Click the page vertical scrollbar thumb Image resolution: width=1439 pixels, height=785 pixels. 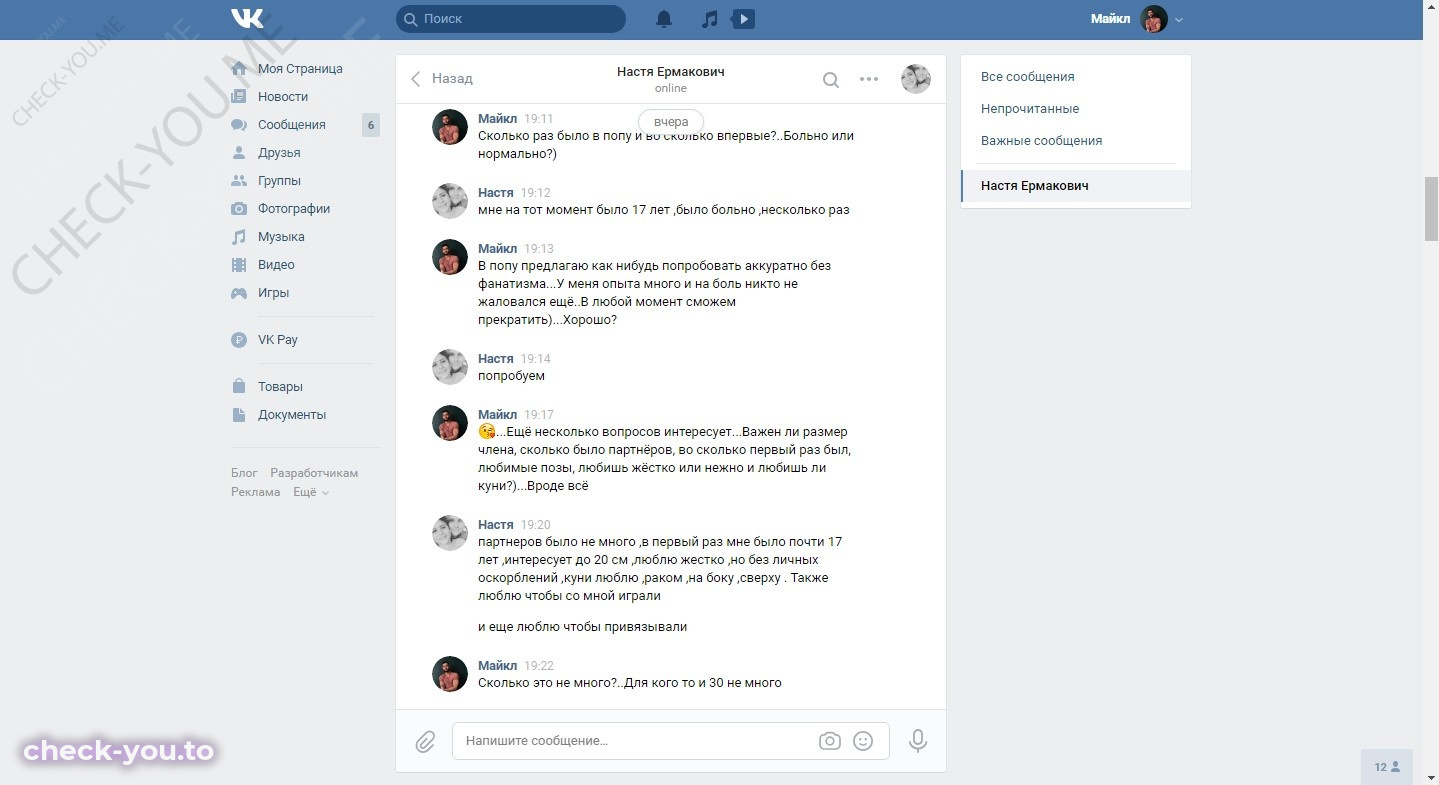click(x=1431, y=209)
